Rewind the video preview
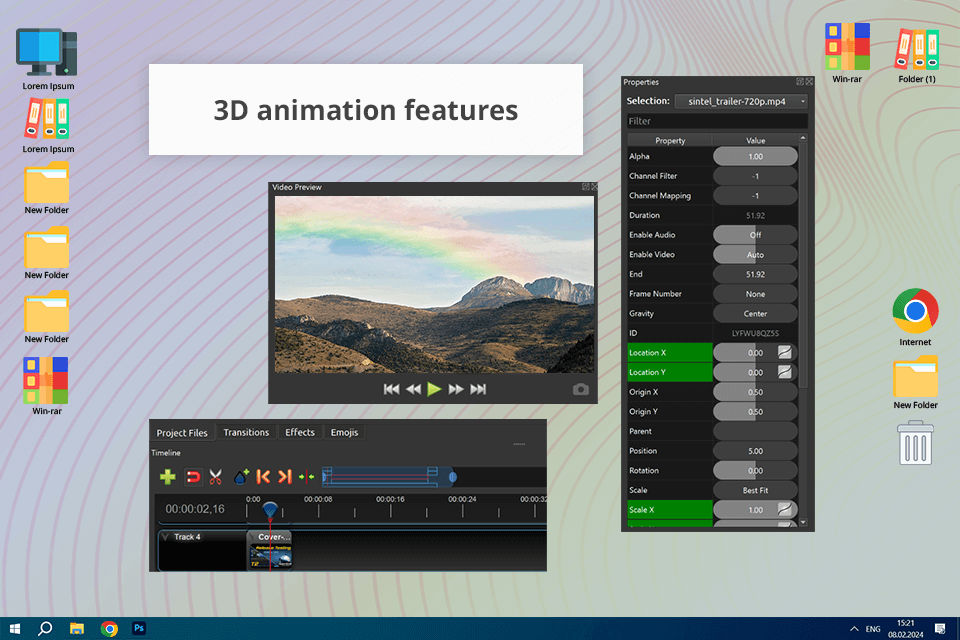The width and height of the screenshot is (960, 640). coord(413,389)
